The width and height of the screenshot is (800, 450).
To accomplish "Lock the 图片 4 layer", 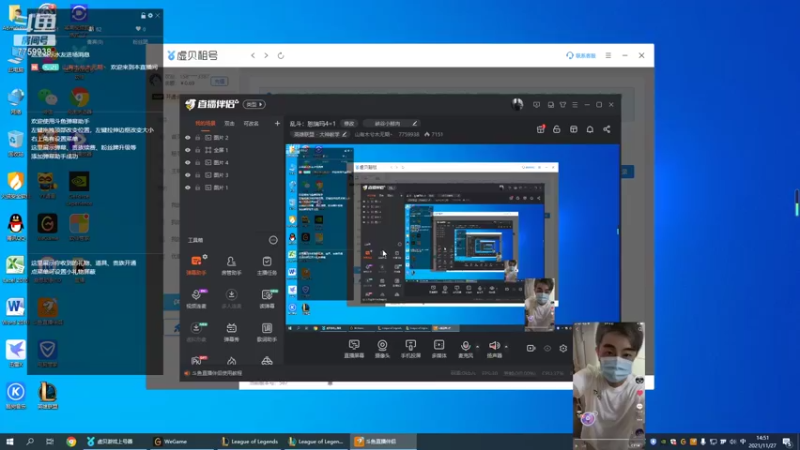I will coord(197,162).
